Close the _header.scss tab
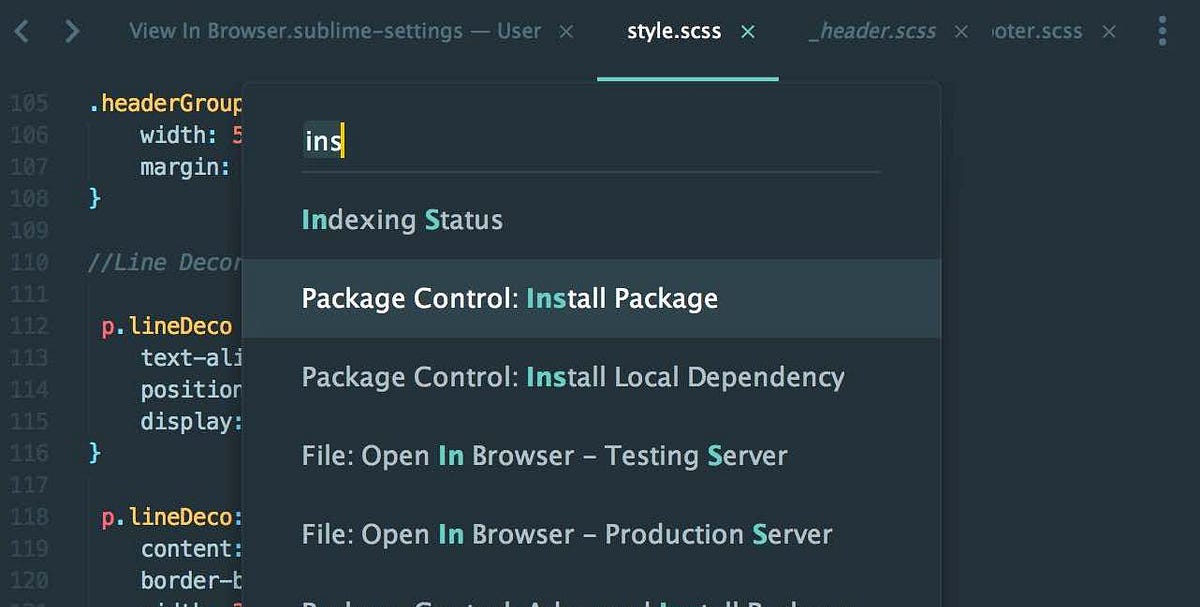This screenshot has height=607, width=1200. click(960, 31)
